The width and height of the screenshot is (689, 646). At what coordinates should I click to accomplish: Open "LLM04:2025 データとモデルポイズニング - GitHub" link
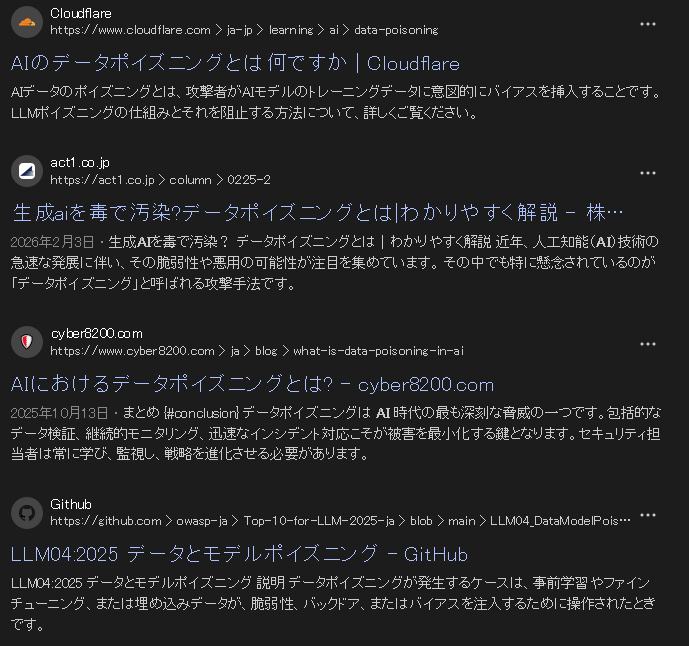point(239,554)
